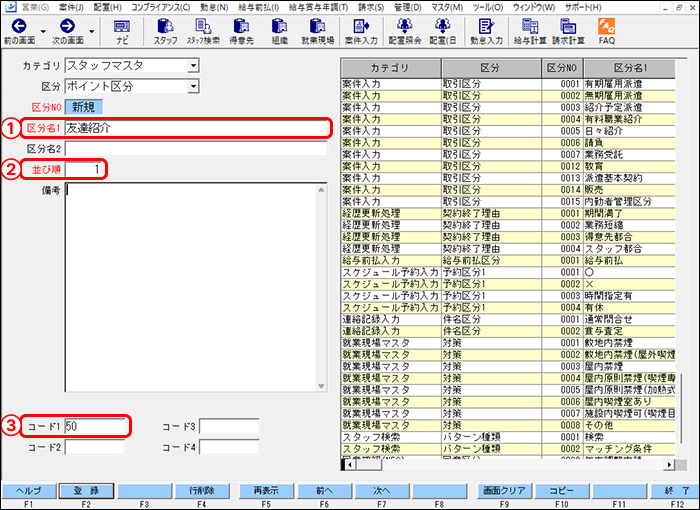Click the コピー F10 button
700x510 pixels.
562,491
